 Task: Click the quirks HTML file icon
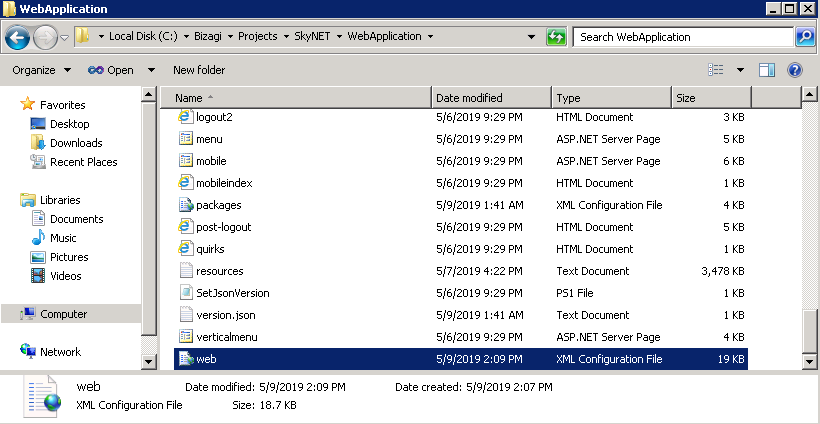point(186,249)
